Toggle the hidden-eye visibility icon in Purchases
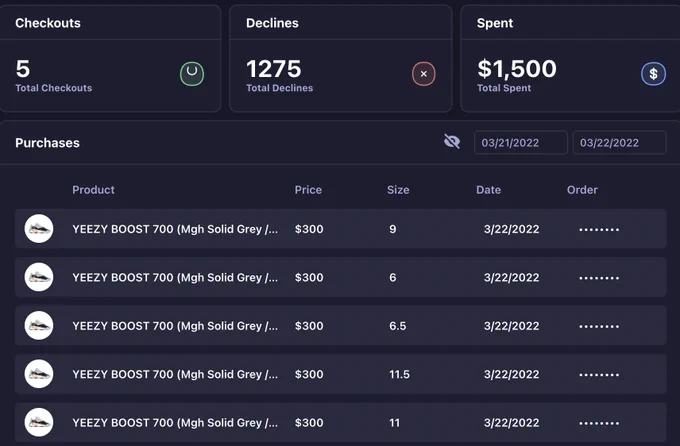 (452, 141)
